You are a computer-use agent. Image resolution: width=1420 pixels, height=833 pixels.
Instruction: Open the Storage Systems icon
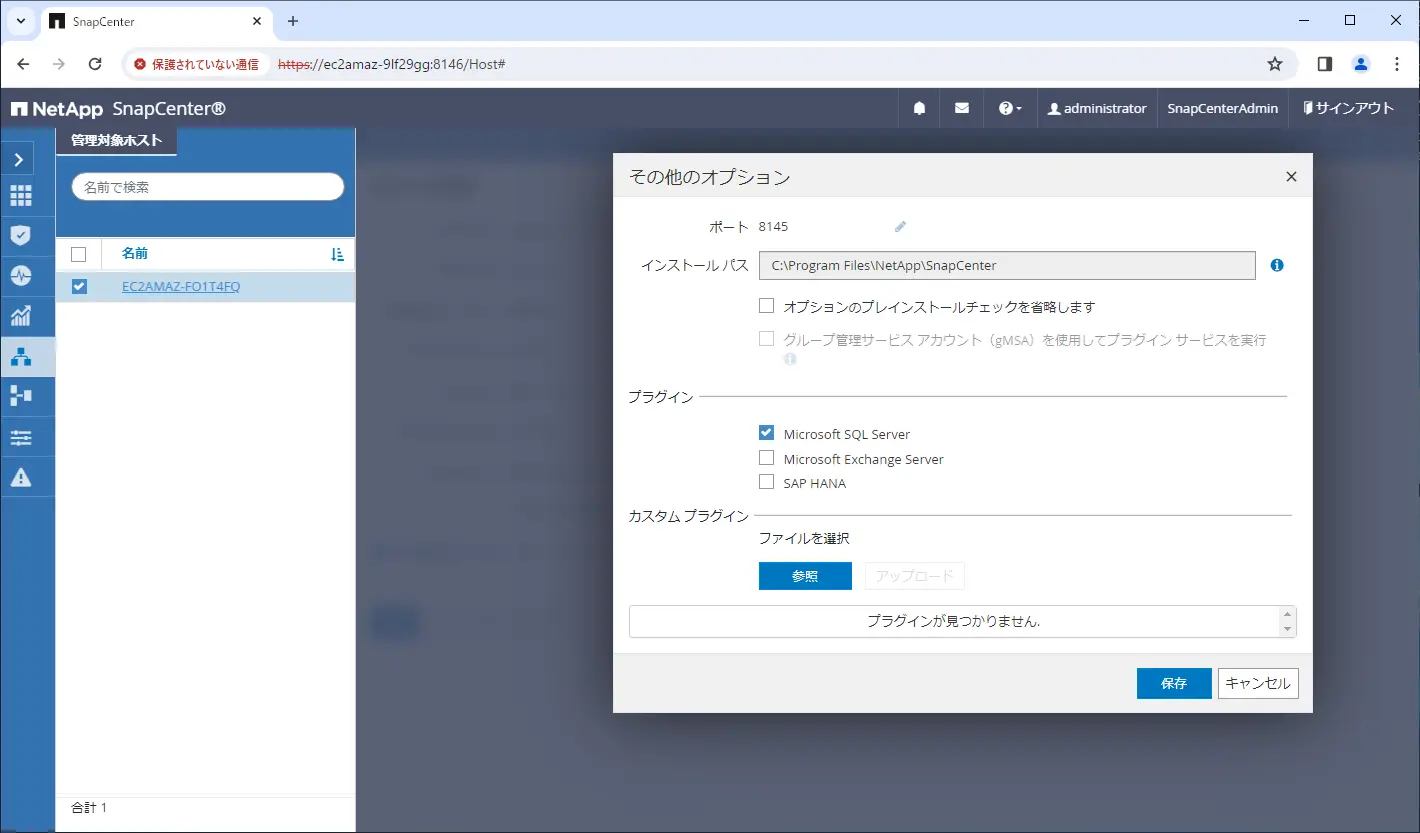[x=20, y=396]
